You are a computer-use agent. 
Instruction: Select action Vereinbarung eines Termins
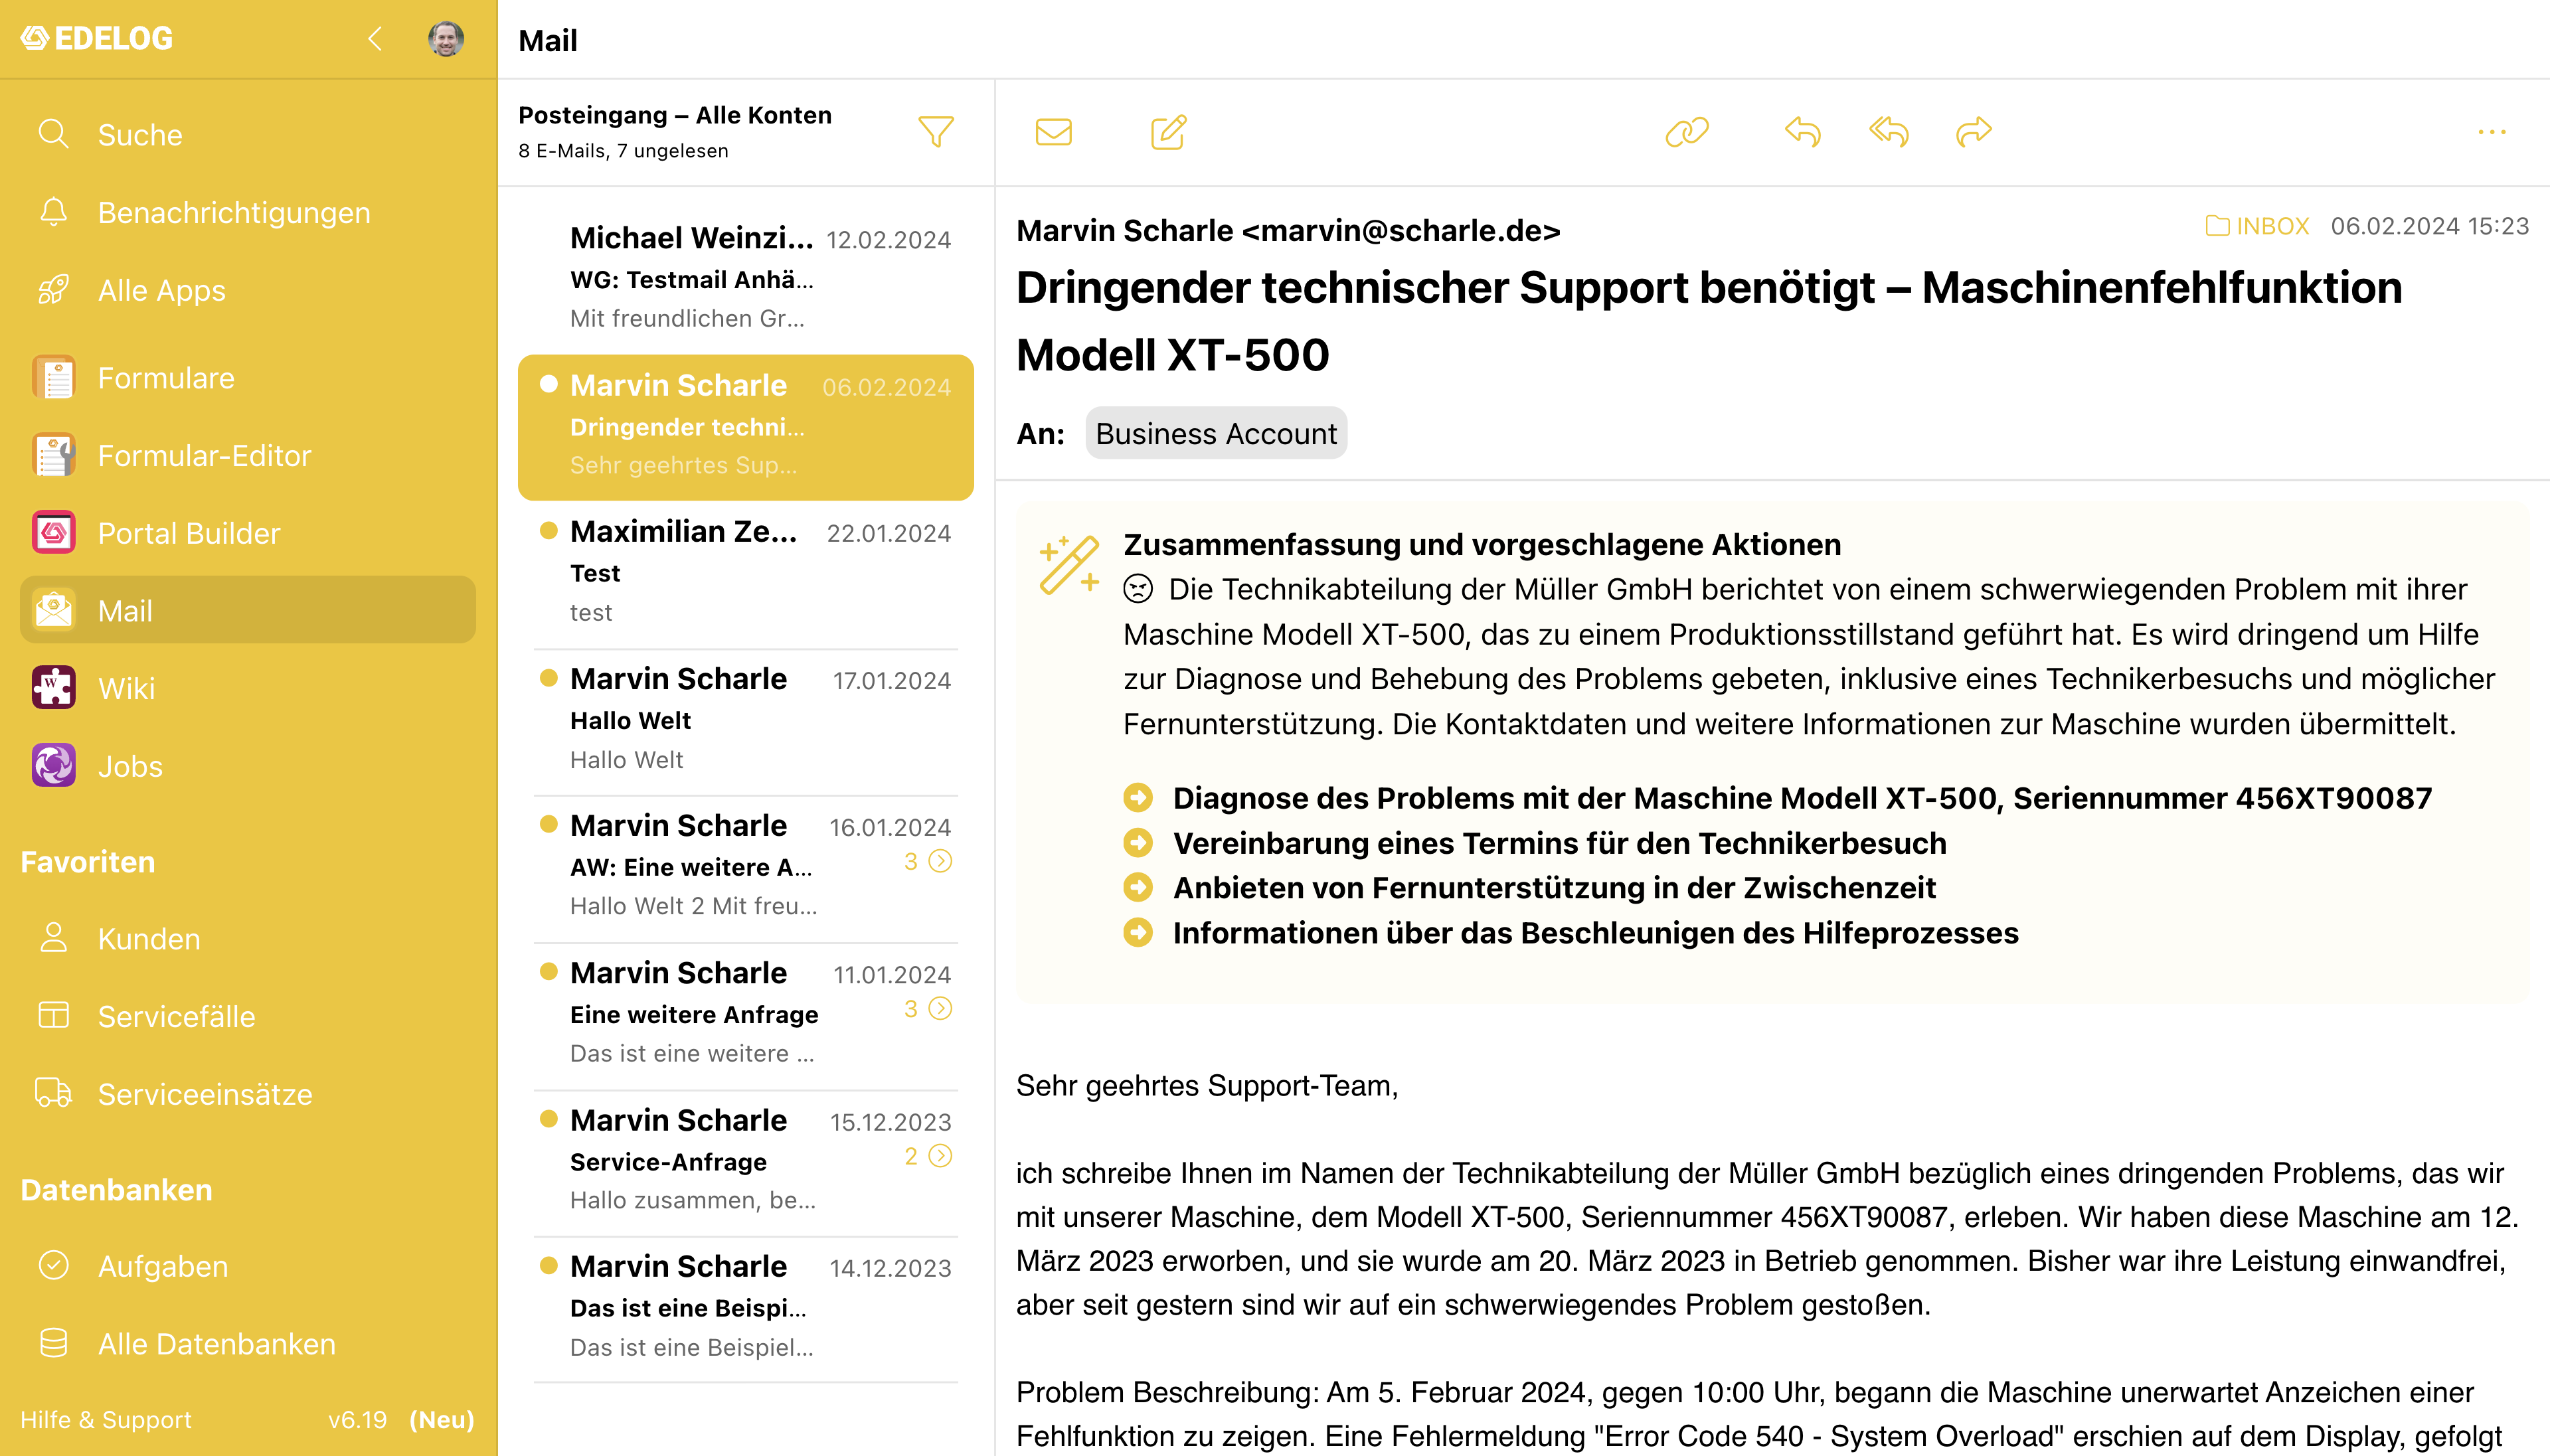tap(1535, 843)
